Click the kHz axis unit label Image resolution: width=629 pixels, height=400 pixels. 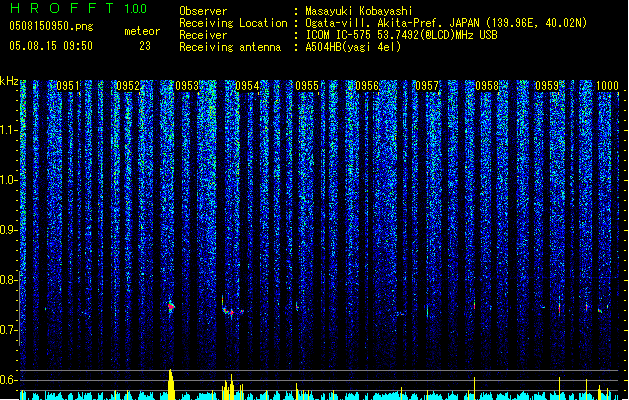click(x=9, y=81)
